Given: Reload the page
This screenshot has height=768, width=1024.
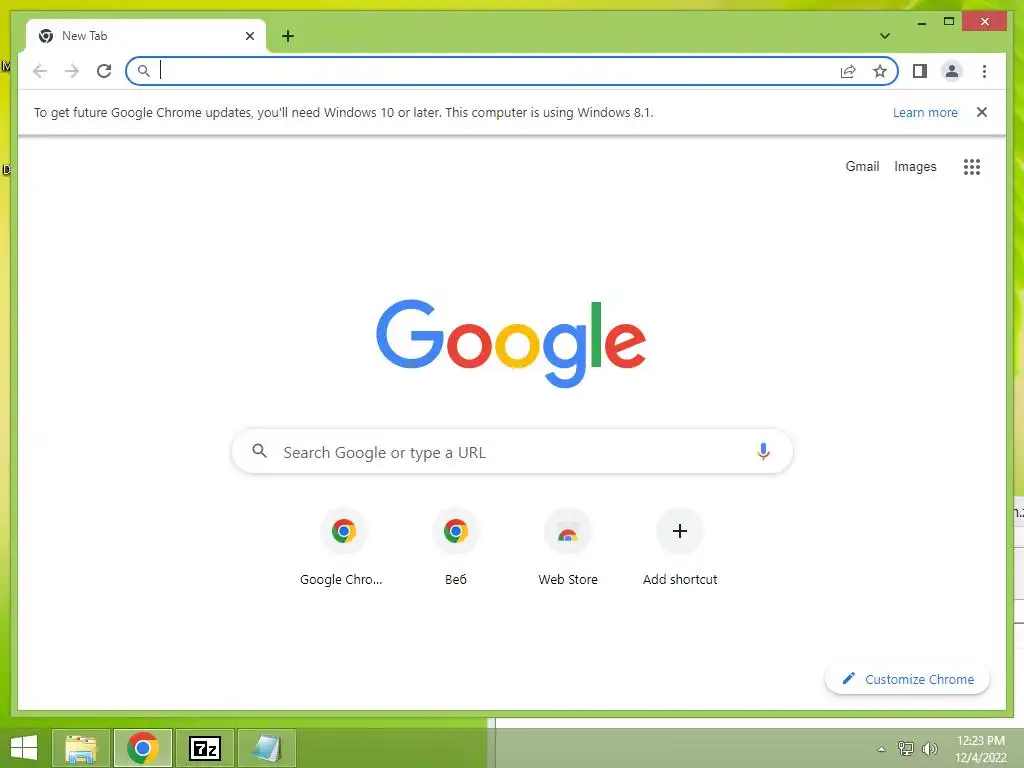Looking at the screenshot, I should click(x=104, y=71).
